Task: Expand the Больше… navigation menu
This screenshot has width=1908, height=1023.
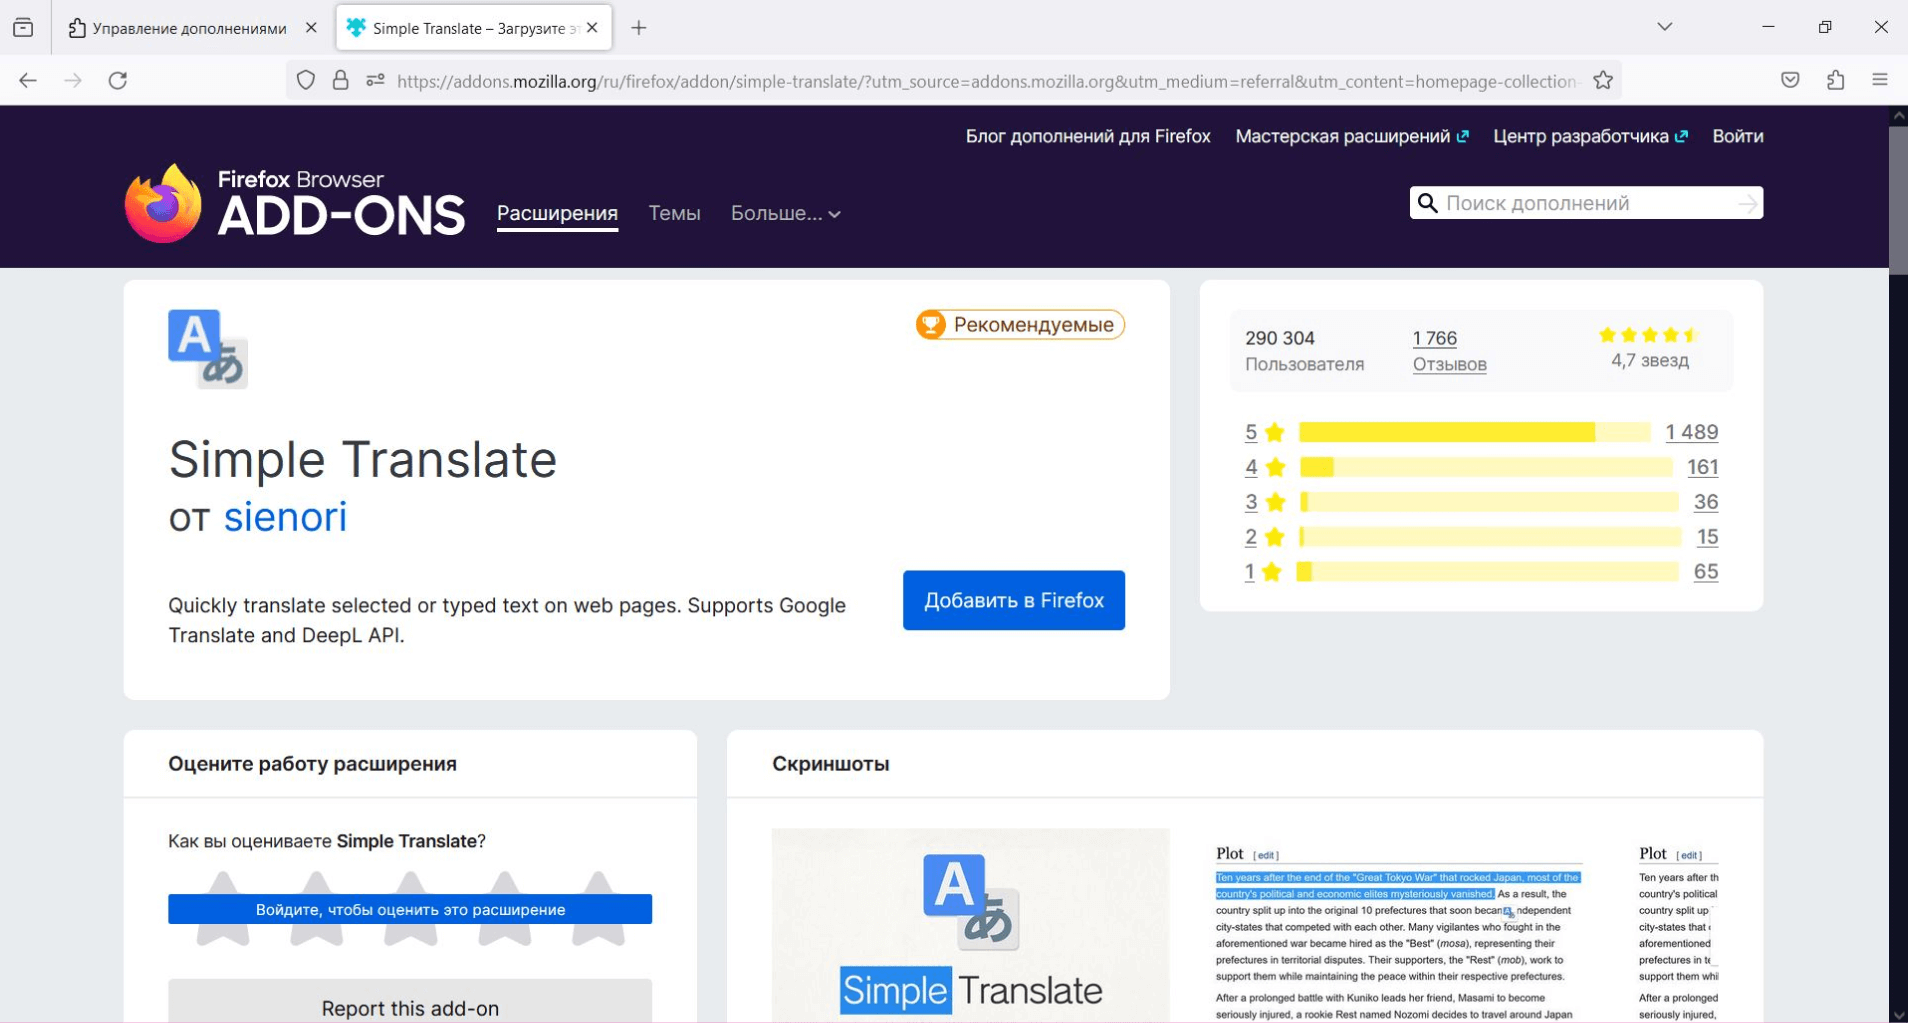Action: pyautogui.click(x=785, y=213)
